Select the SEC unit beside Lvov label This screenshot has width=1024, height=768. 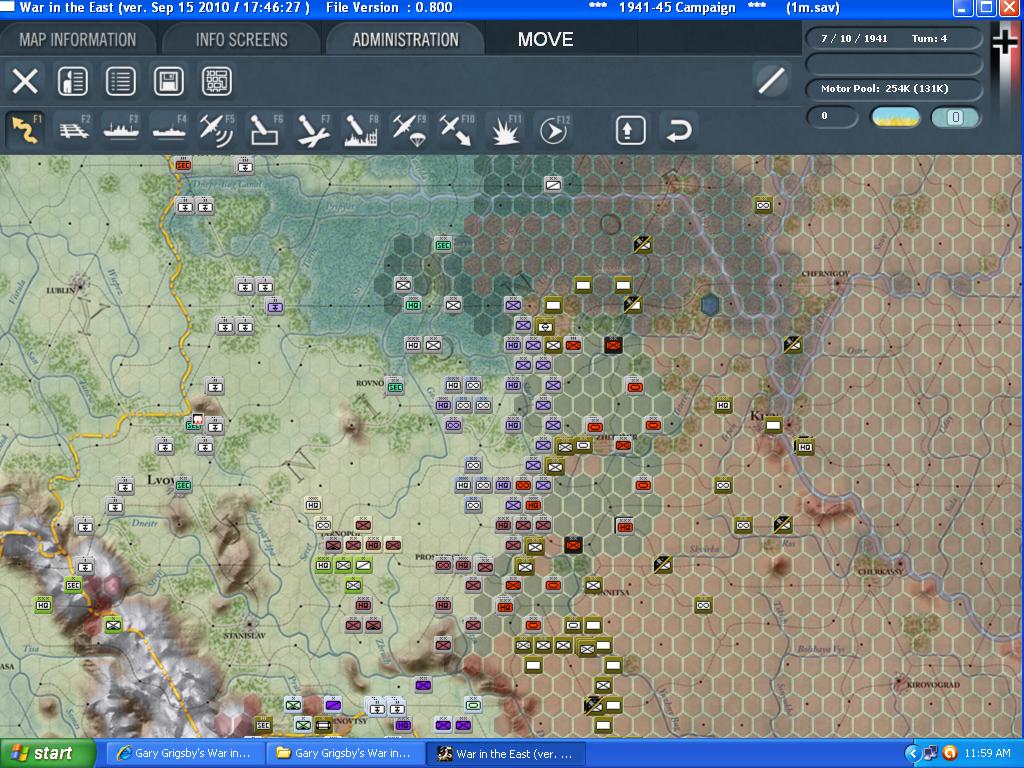click(x=184, y=485)
